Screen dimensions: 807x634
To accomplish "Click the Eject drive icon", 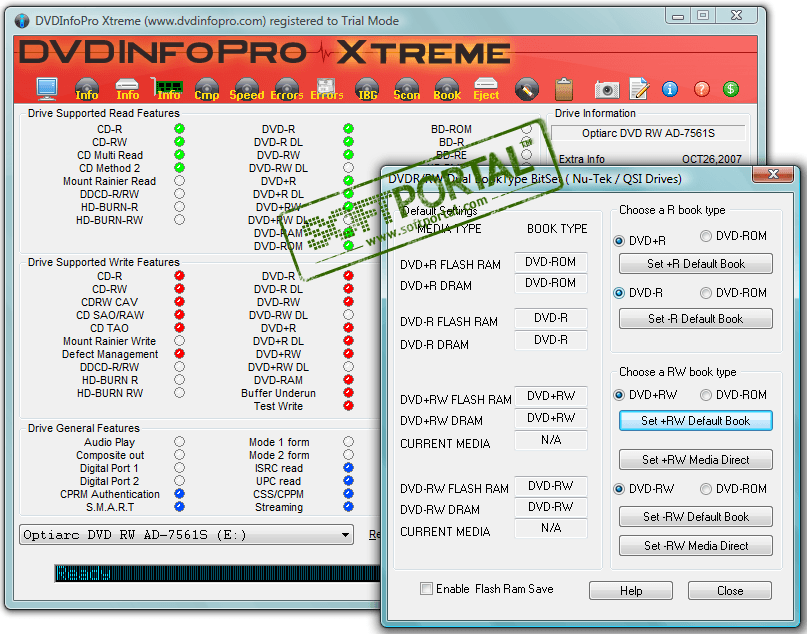I will [486, 89].
